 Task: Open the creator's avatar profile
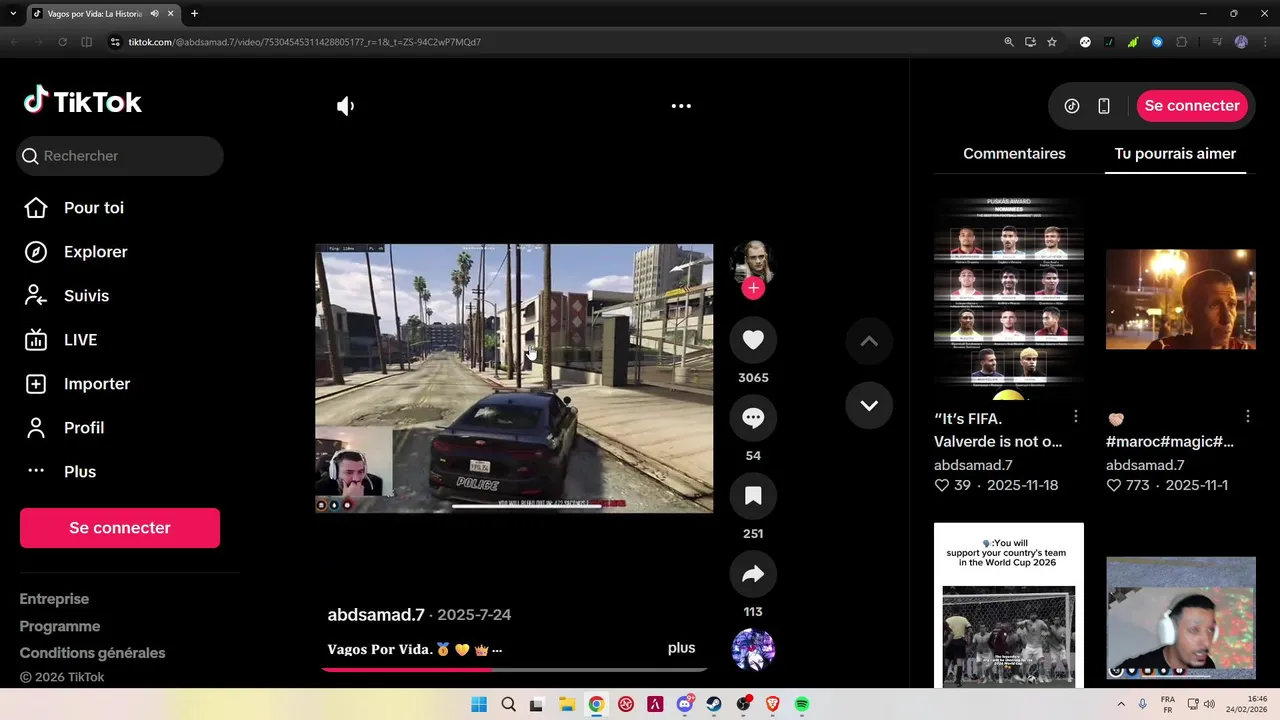[753, 262]
